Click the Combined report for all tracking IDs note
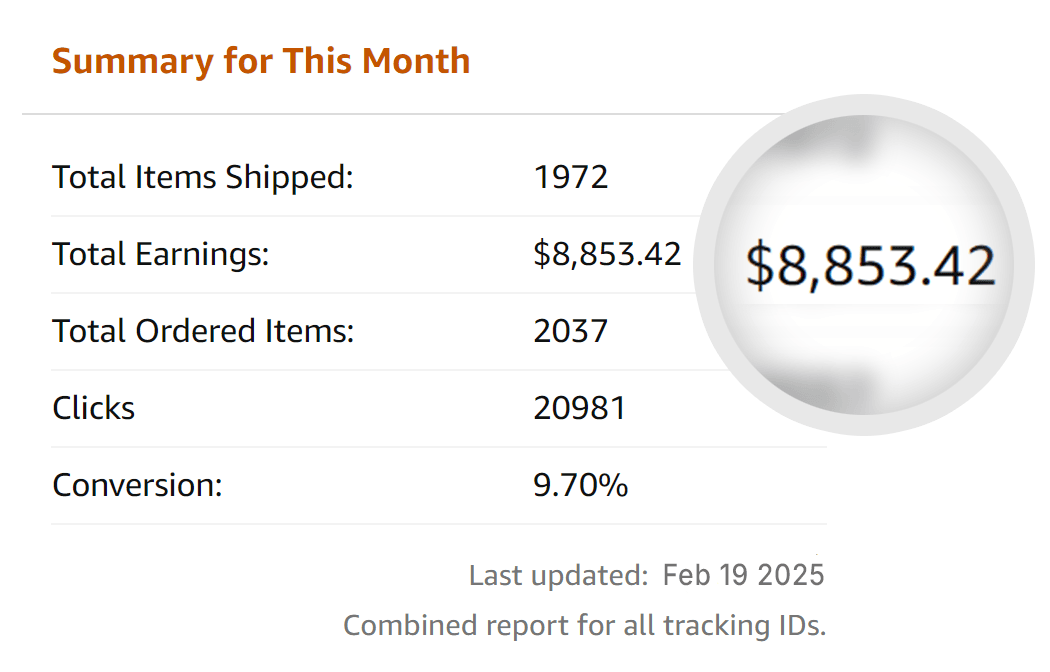This screenshot has width=1050, height=672. click(585, 626)
